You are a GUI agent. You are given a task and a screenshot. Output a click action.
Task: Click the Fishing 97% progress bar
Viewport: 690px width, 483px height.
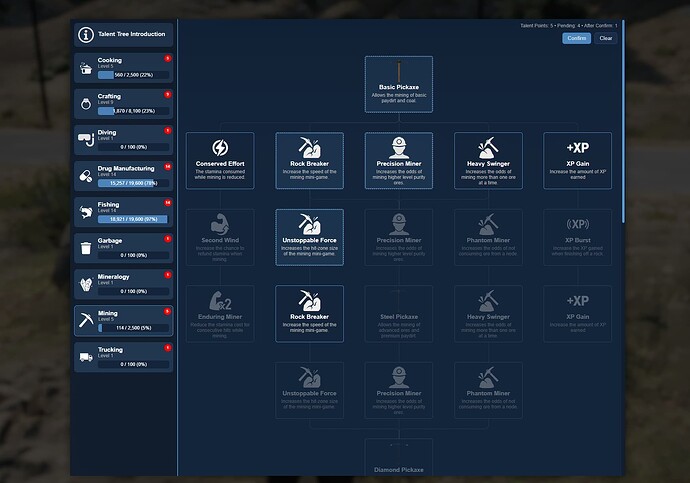click(x=133, y=219)
